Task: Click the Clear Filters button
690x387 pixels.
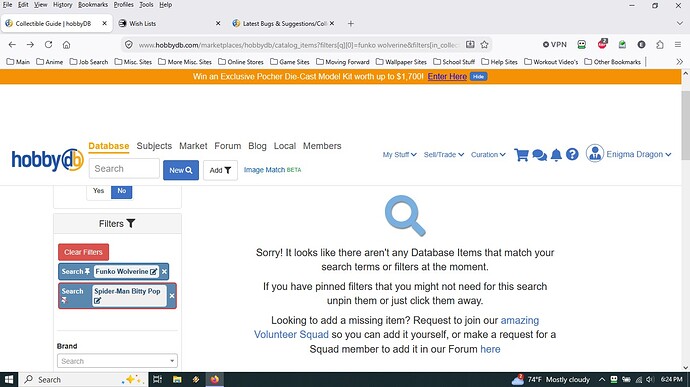Action: (84, 252)
